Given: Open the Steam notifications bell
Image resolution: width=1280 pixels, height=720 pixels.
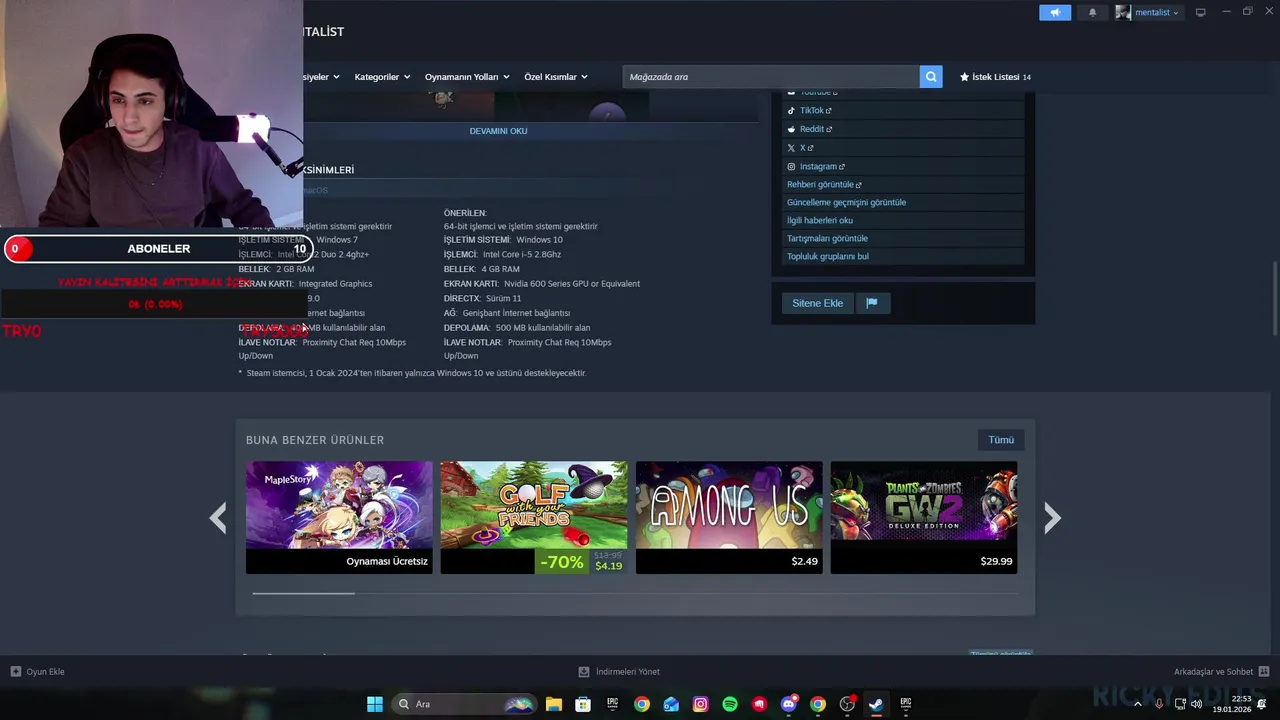Looking at the screenshot, I should coord(1092,12).
